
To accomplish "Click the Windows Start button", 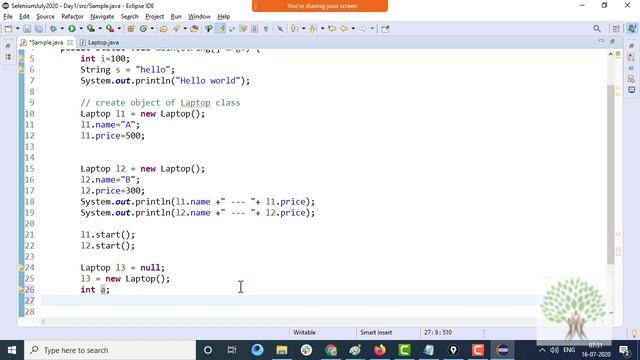I will point(12,350).
